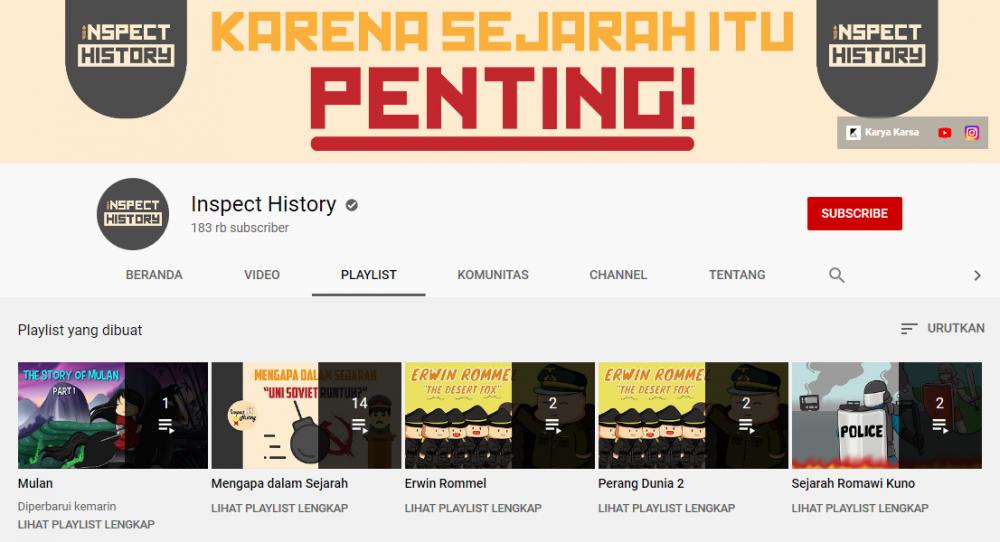Open the Mengapa dalam Sejarah playlist thumbnail
Image resolution: width=1000 pixels, height=542 pixels.
coord(306,416)
